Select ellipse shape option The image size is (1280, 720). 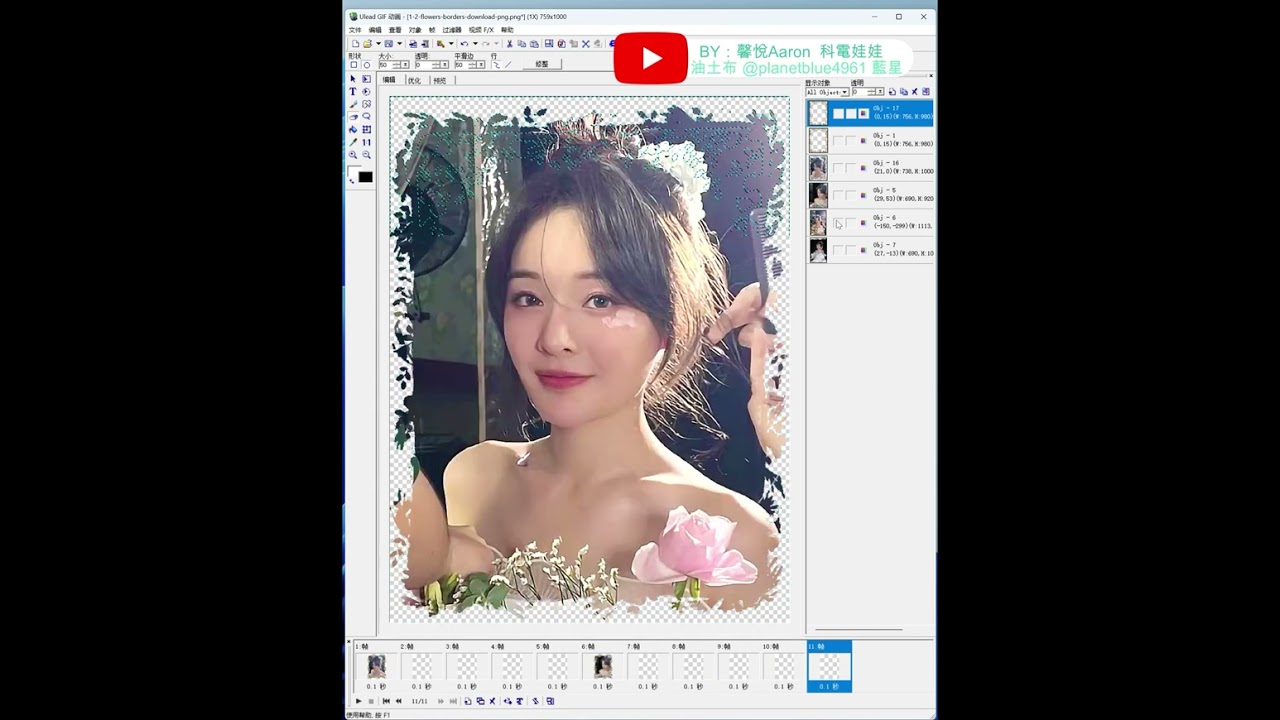coord(367,65)
